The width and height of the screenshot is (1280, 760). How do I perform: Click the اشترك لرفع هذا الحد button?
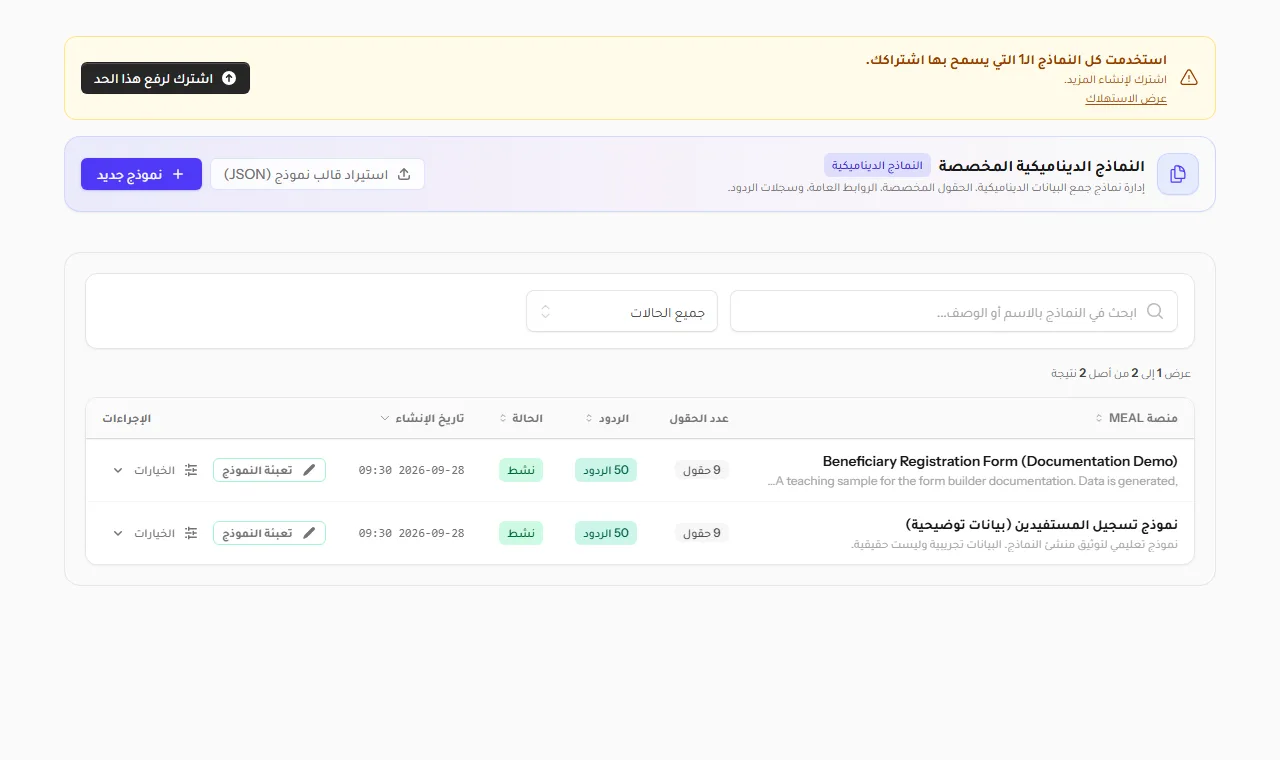[x=165, y=78]
